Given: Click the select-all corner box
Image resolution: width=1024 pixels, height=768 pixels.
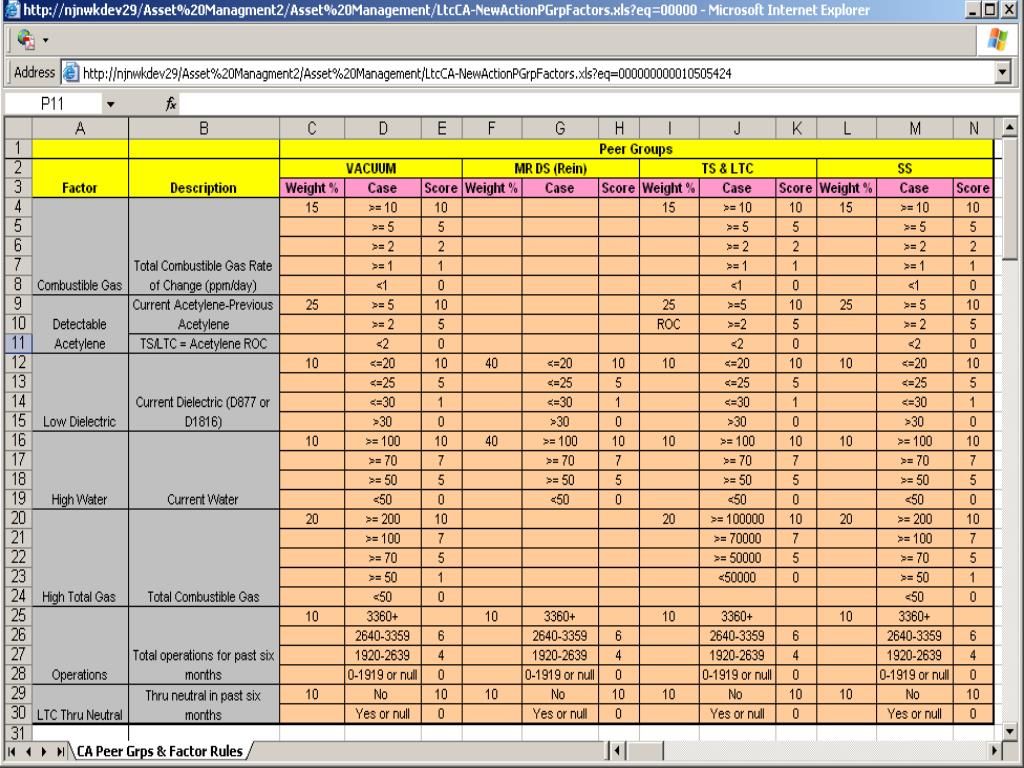Looking at the screenshot, I should [x=18, y=129].
